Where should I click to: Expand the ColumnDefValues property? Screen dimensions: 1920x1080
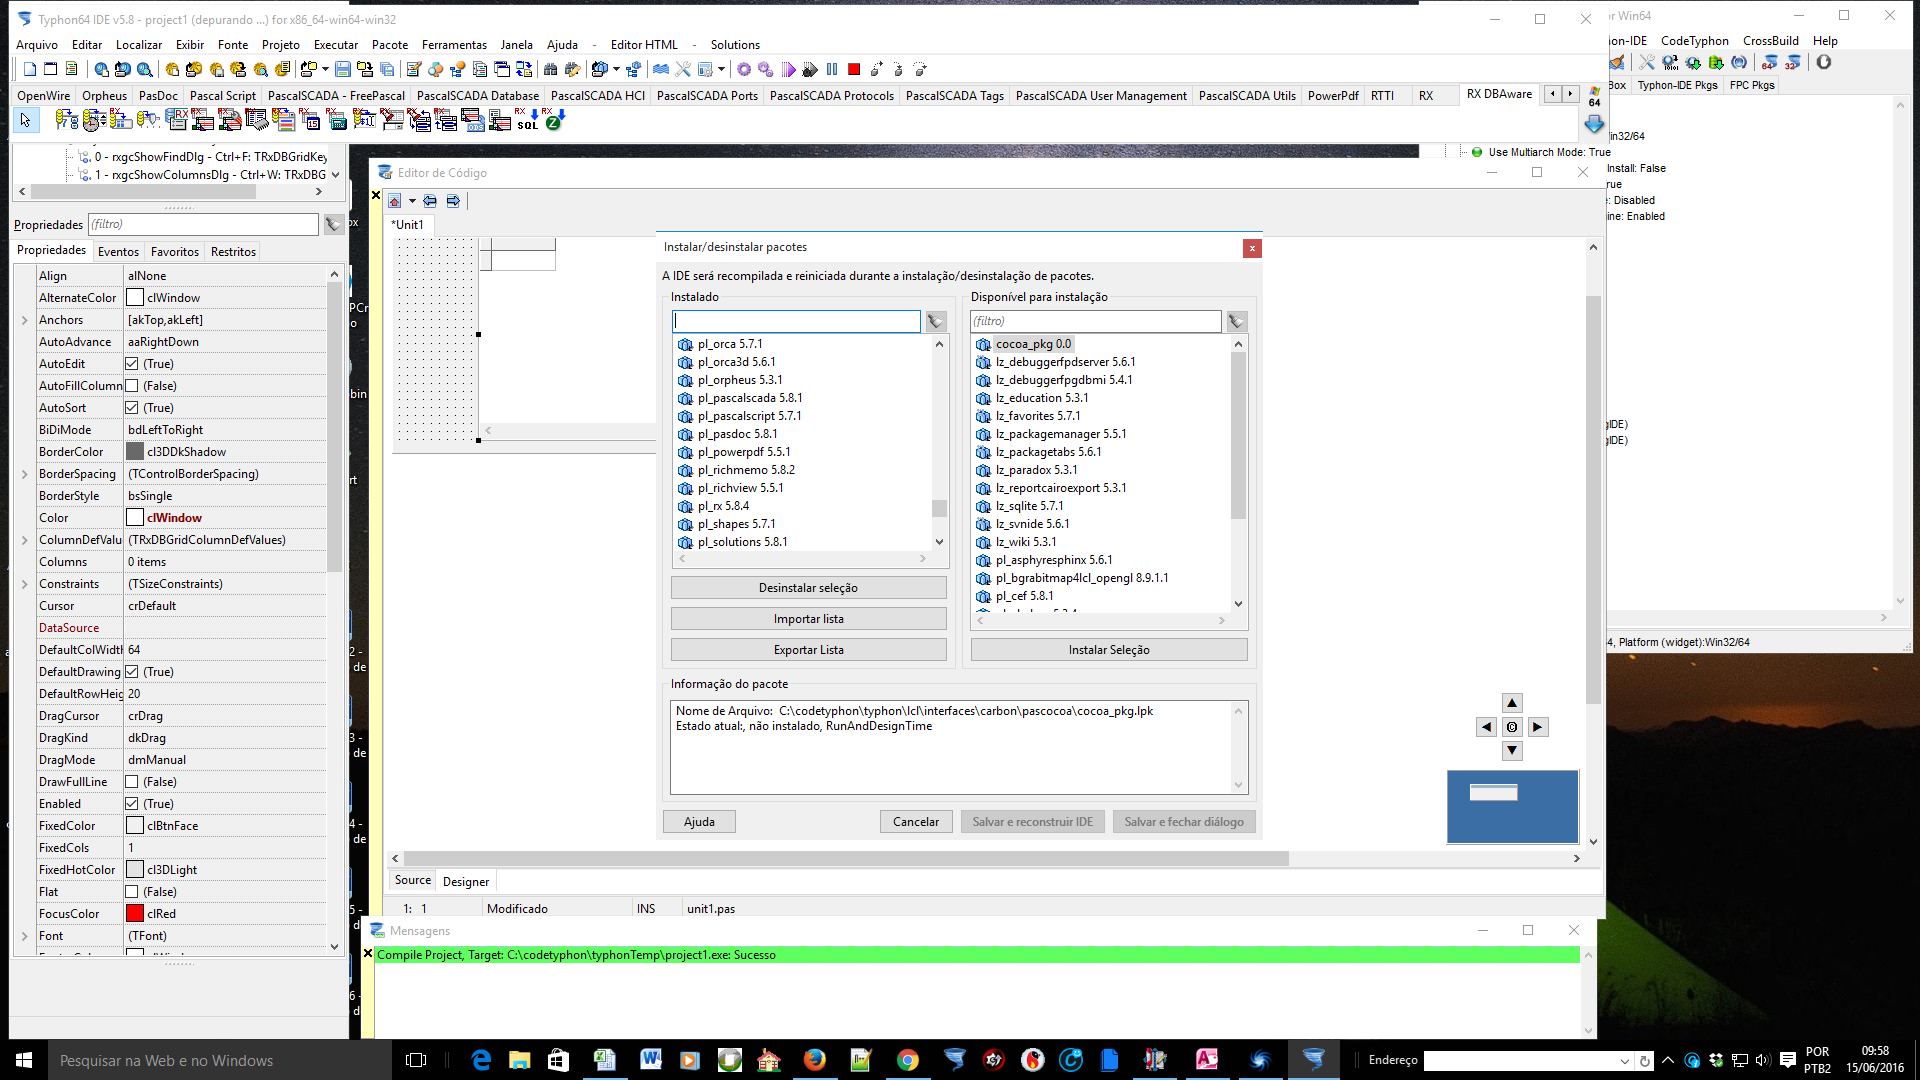click(25, 540)
